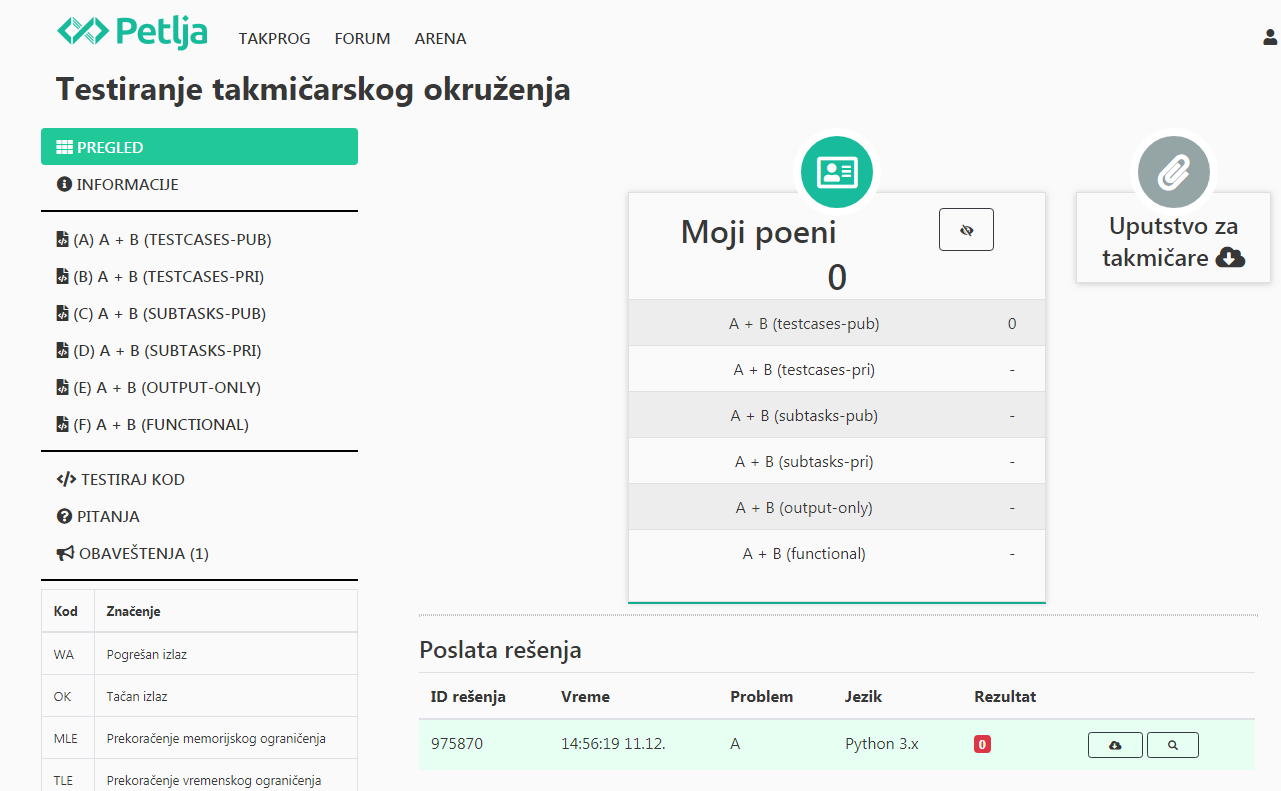The width and height of the screenshot is (1281, 791).
Task: View solution 975870 with magnifier button
Action: pos(1172,745)
